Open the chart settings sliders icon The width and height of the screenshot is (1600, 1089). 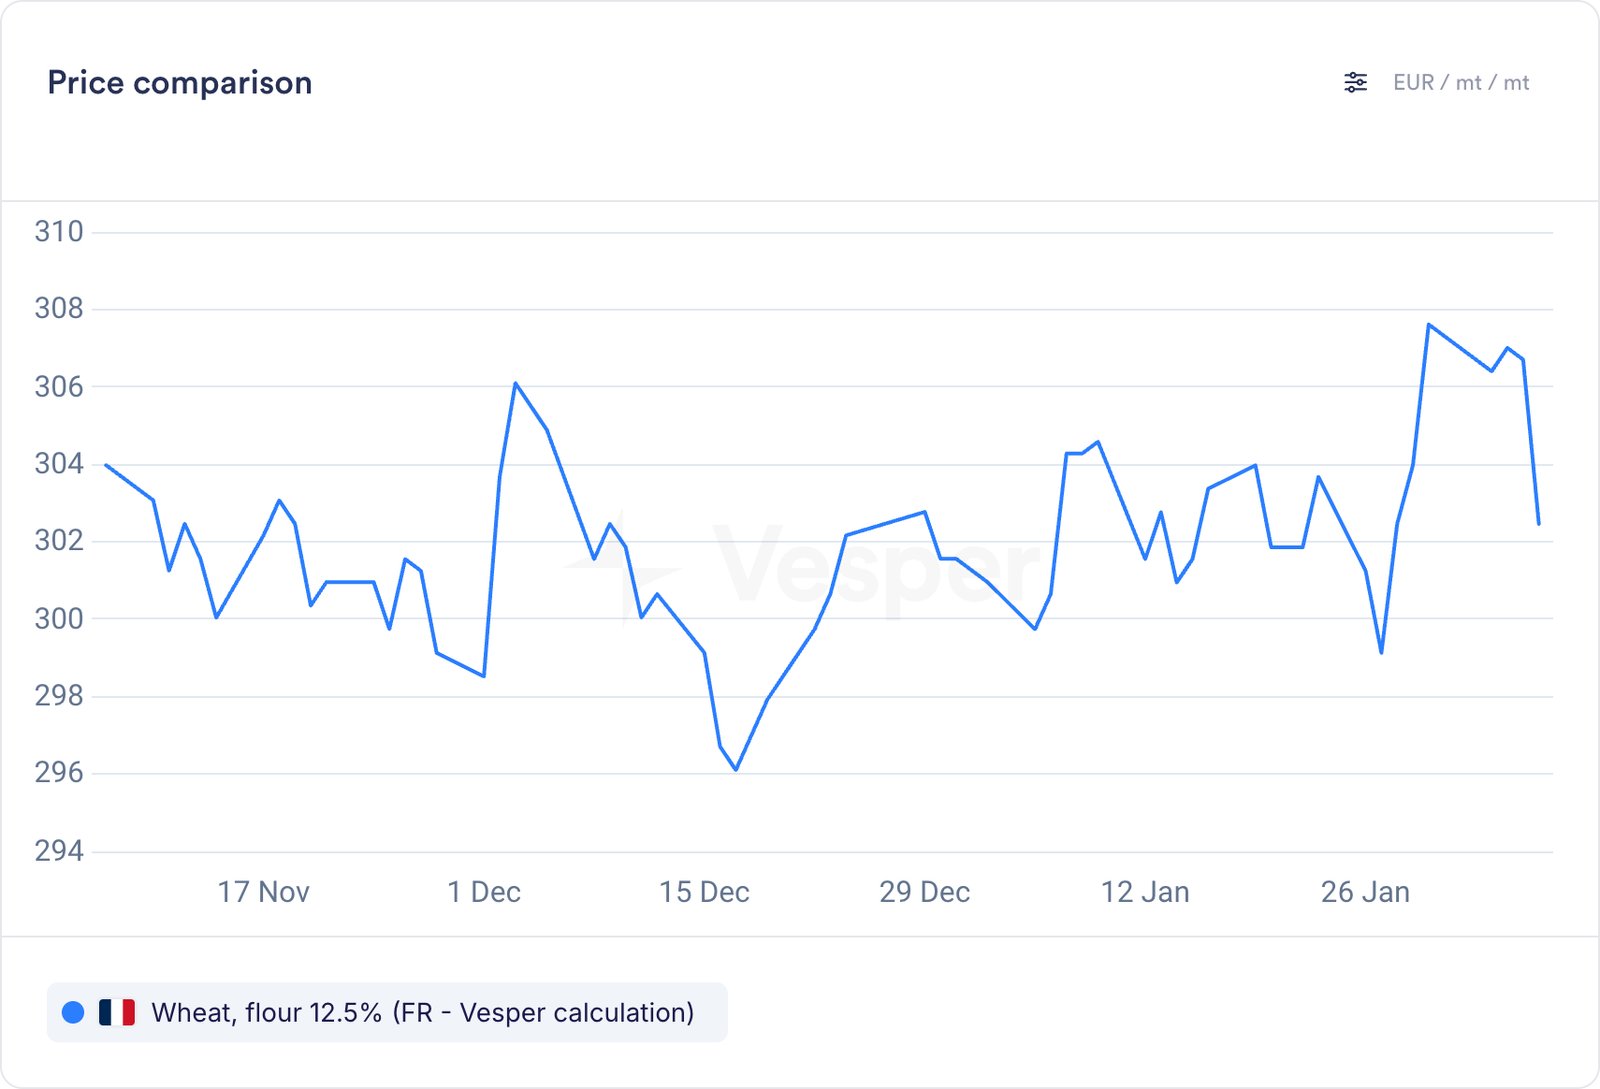[1355, 83]
